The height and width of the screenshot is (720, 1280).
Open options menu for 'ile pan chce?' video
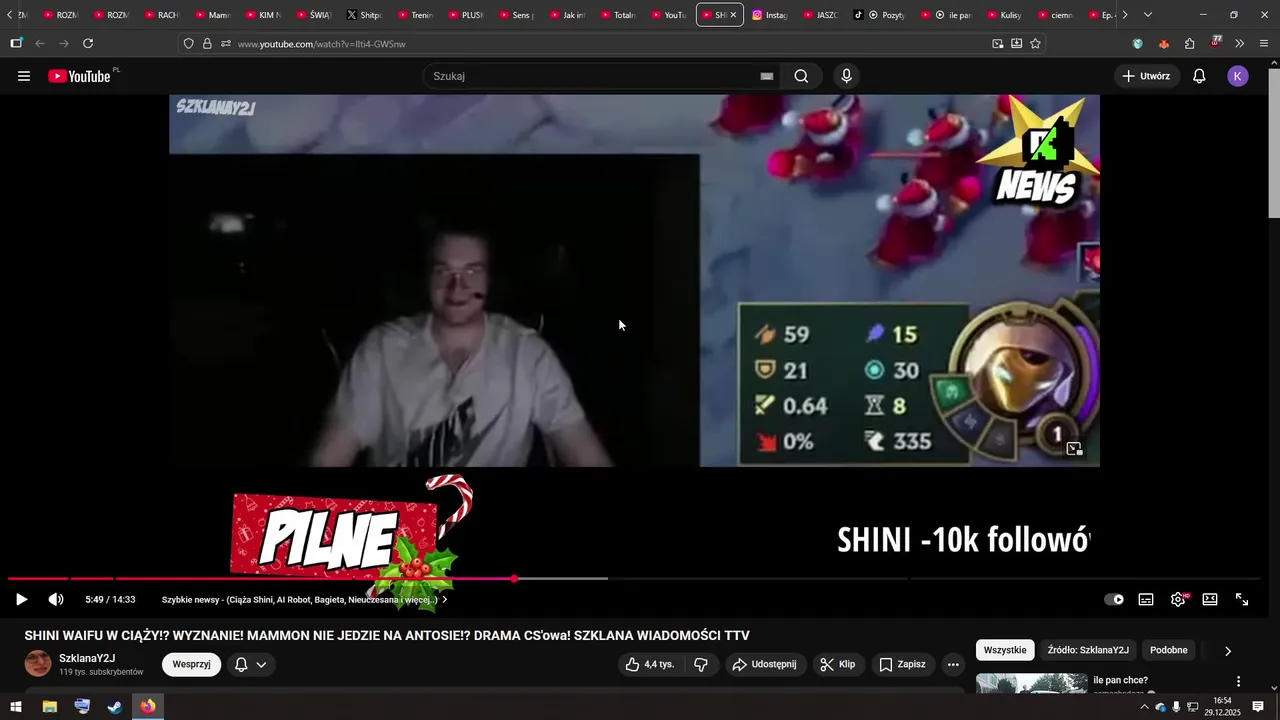pos(1238,681)
